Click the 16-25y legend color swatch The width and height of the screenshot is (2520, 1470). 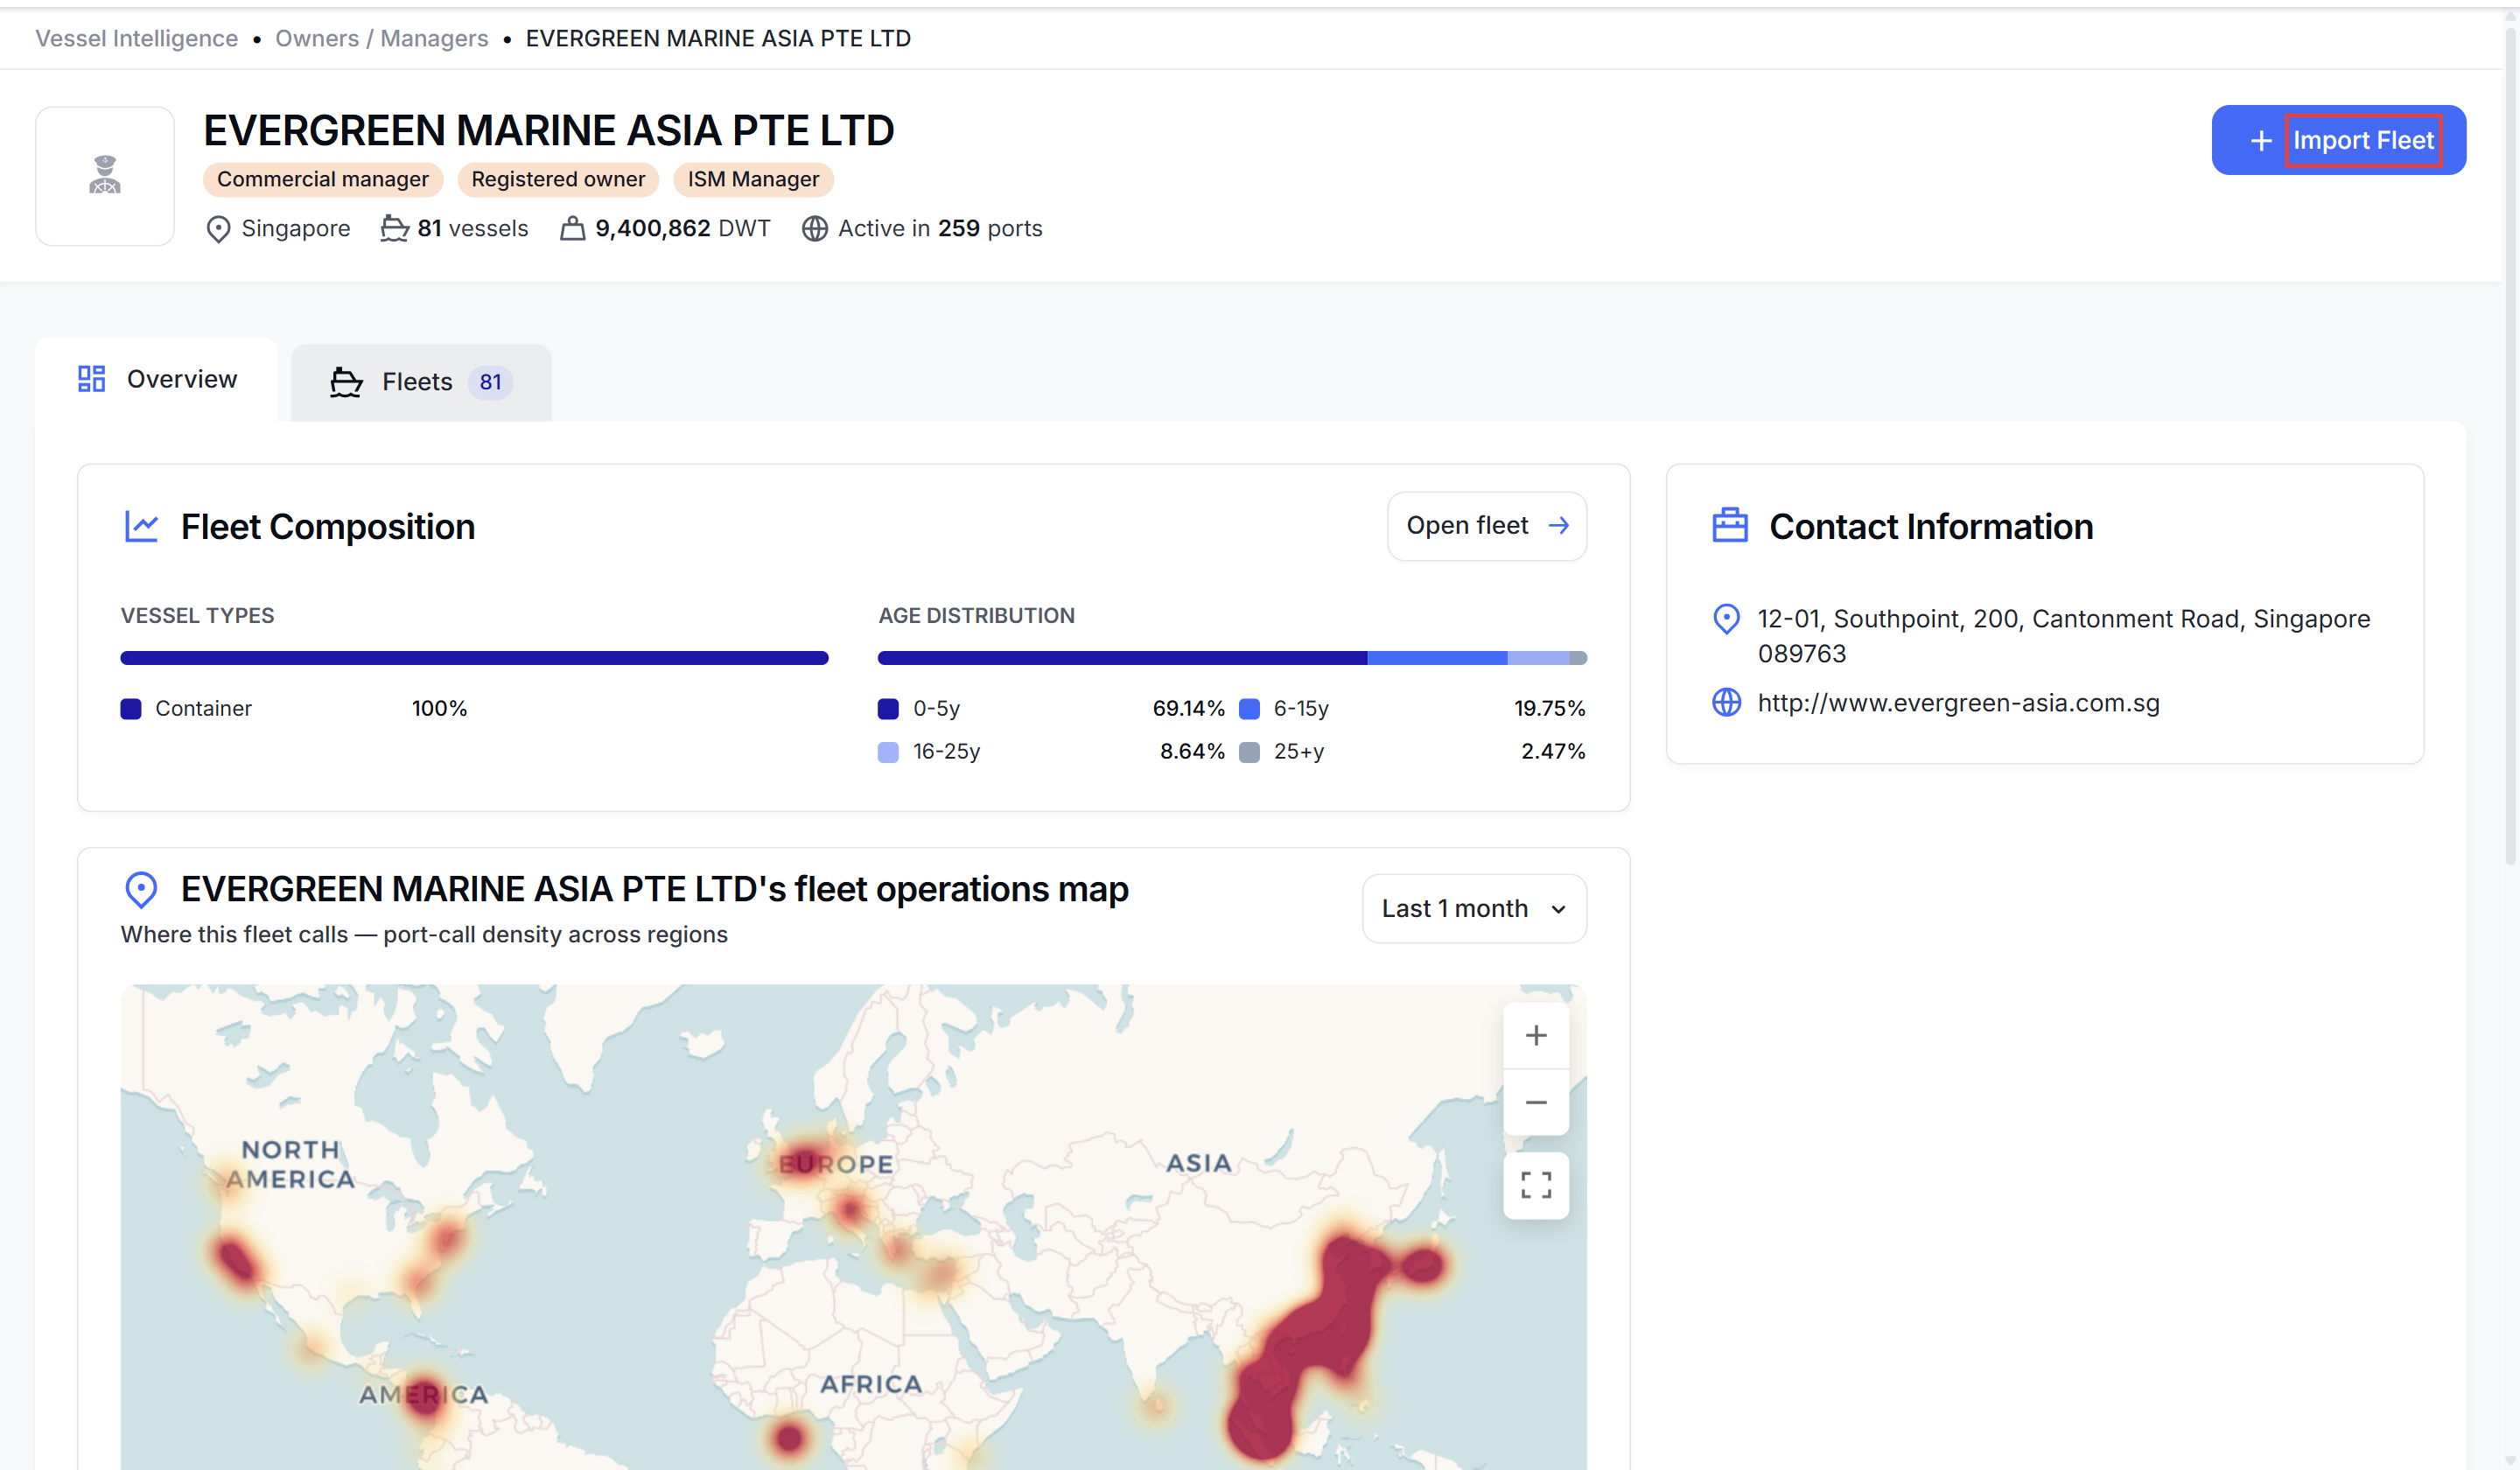pos(888,752)
